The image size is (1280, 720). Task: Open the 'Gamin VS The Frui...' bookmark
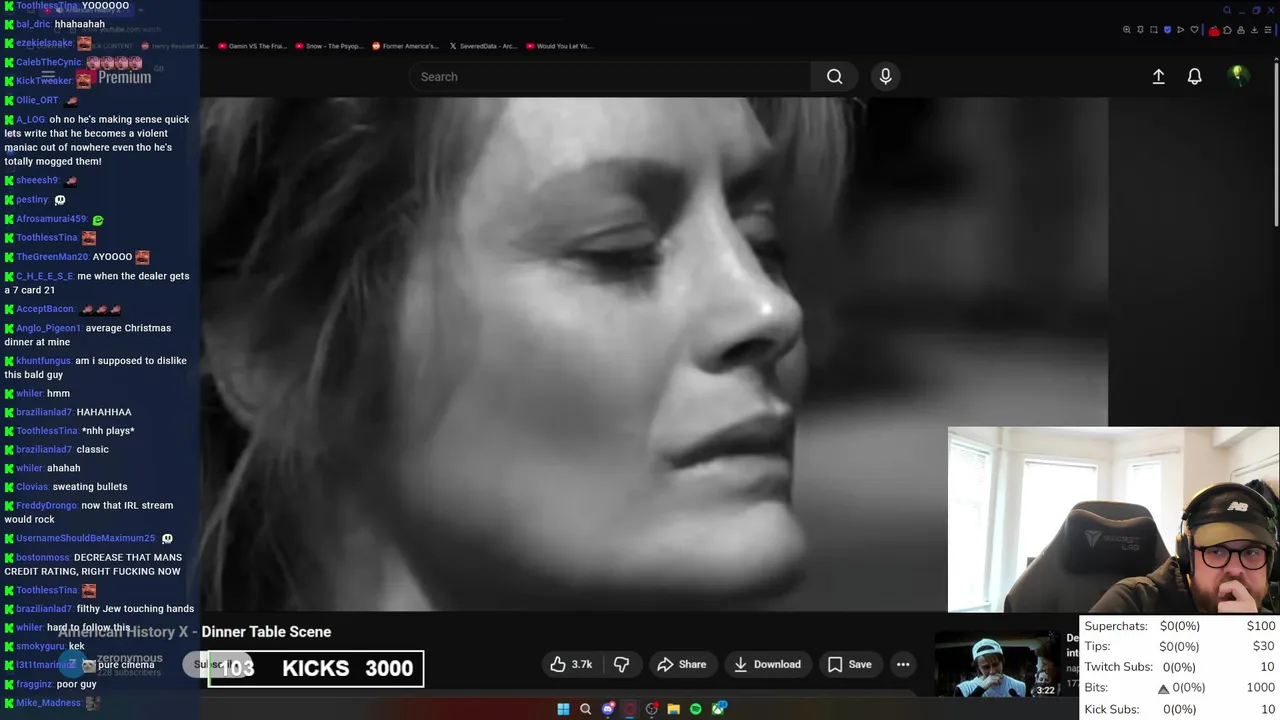click(x=253, y=46)
